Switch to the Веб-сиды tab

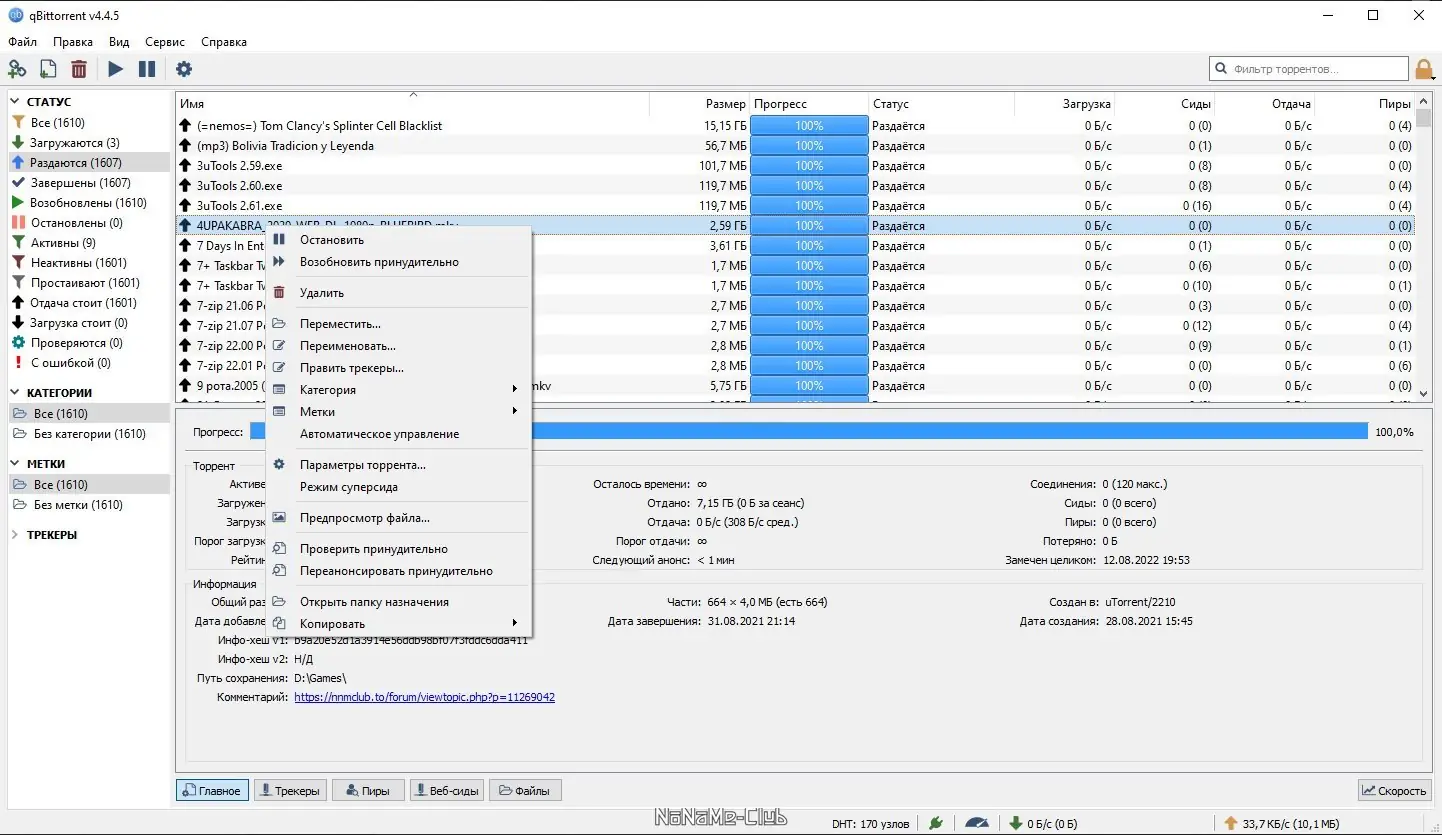click(x=446, y=790)
